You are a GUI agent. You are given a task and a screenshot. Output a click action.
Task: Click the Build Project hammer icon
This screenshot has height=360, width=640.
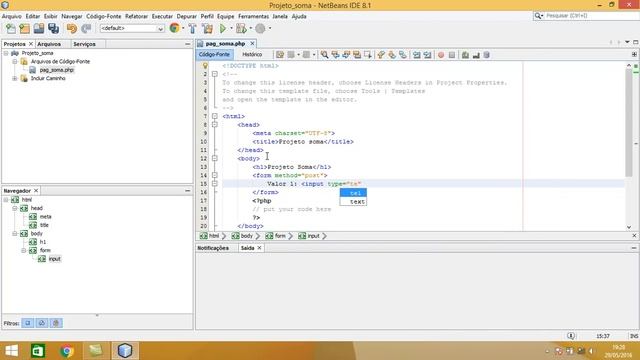pos(193,28)
